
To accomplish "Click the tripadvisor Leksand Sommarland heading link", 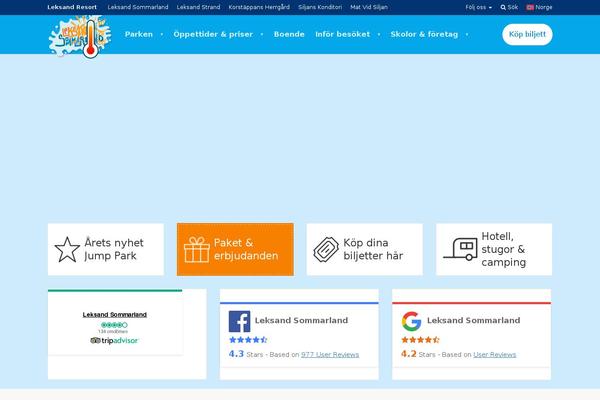I will point(115,315).
